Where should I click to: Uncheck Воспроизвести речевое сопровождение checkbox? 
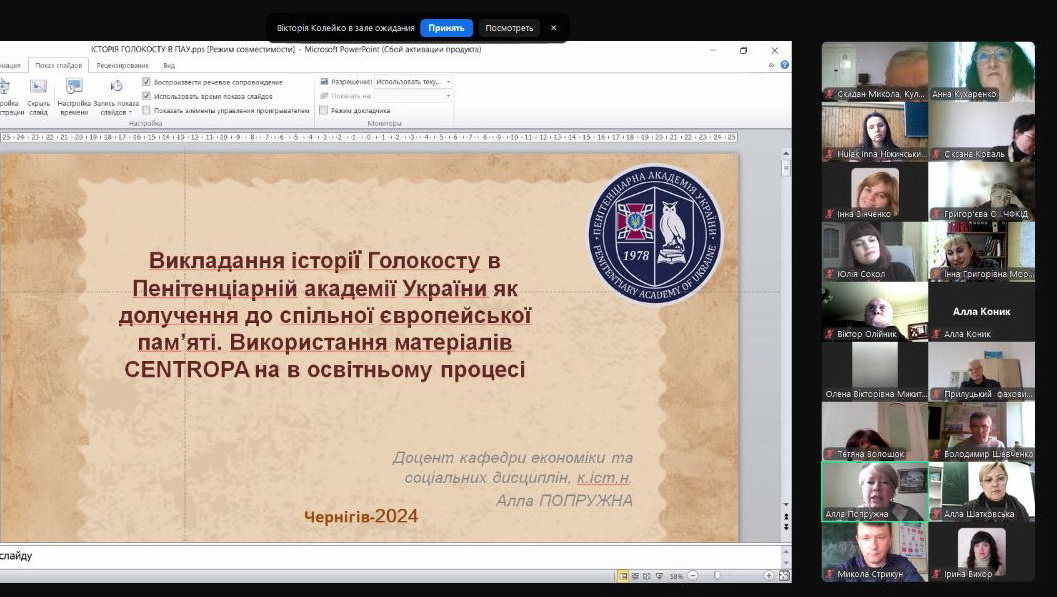click(x=147, y=82)
